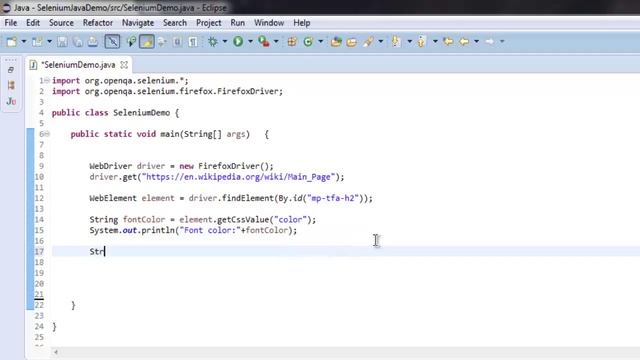Click the New Java Class icon

[308, 41]
